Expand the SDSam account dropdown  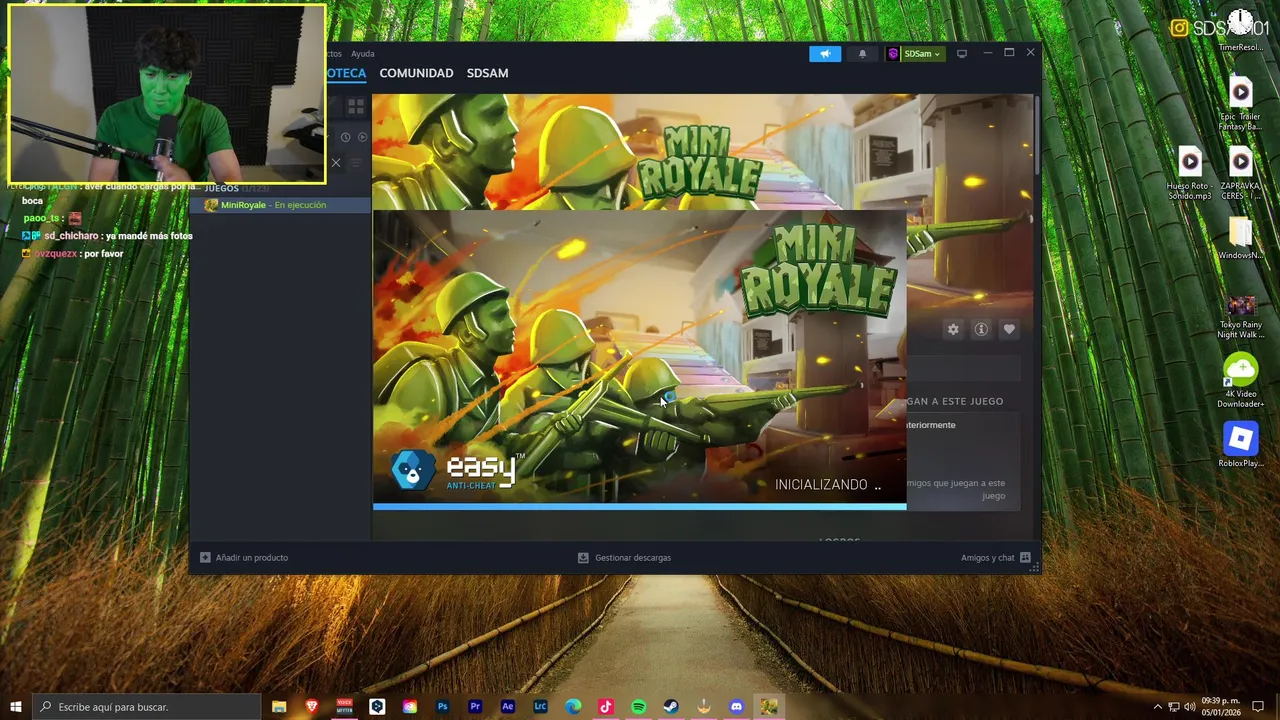914,54
